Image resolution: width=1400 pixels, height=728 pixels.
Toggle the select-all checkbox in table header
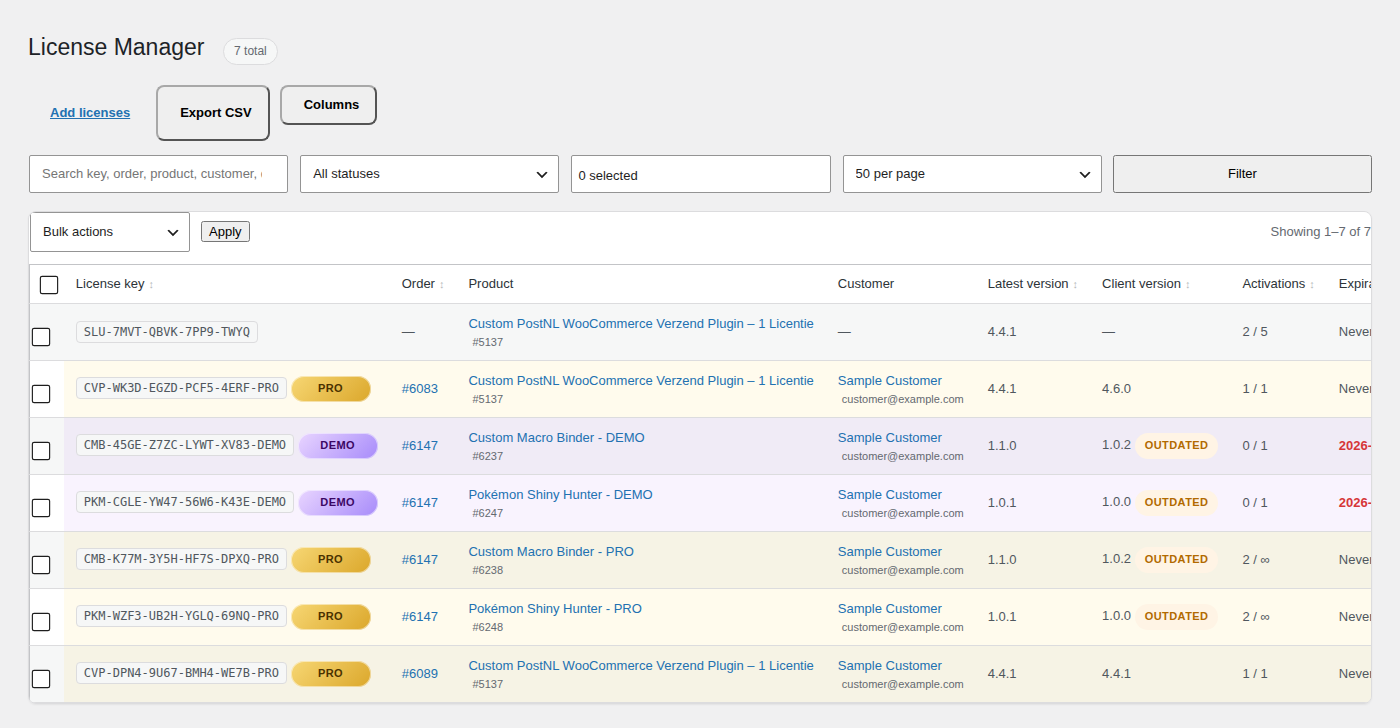[x=49, y=285]
